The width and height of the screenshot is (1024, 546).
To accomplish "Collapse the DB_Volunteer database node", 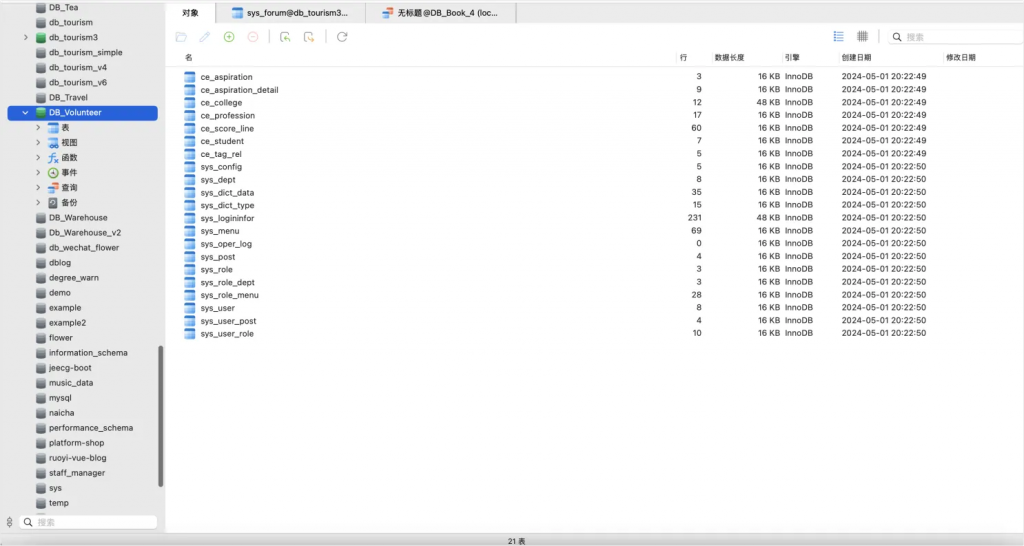I will click(x=25, y=113).
